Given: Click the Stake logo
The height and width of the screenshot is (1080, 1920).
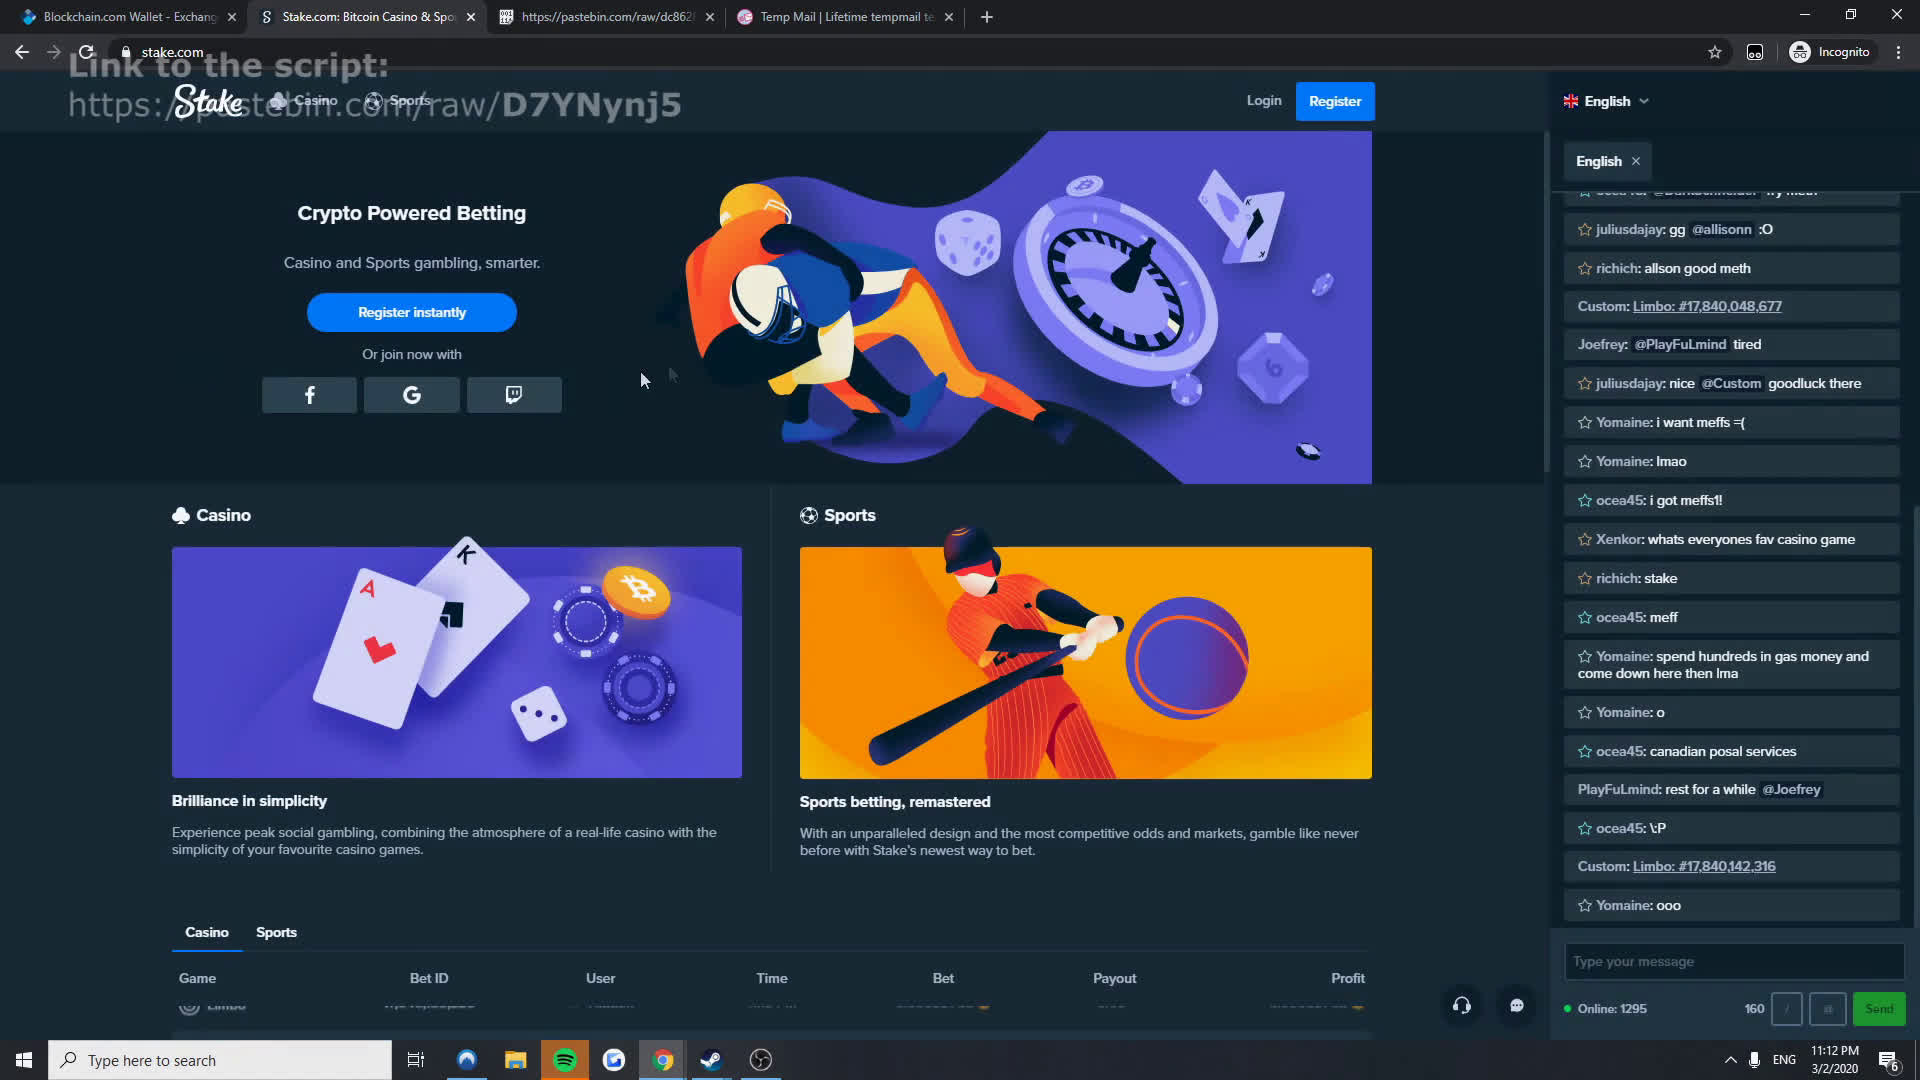Looking at the screenshot, I should coord(208,101).
